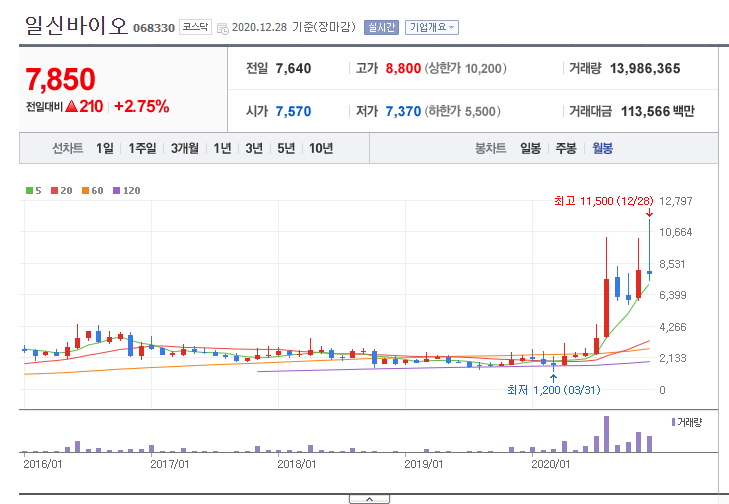This screenshot has height=504, width=729.
Task: Select the 1일 line chart period
Action: click(105, 148)
